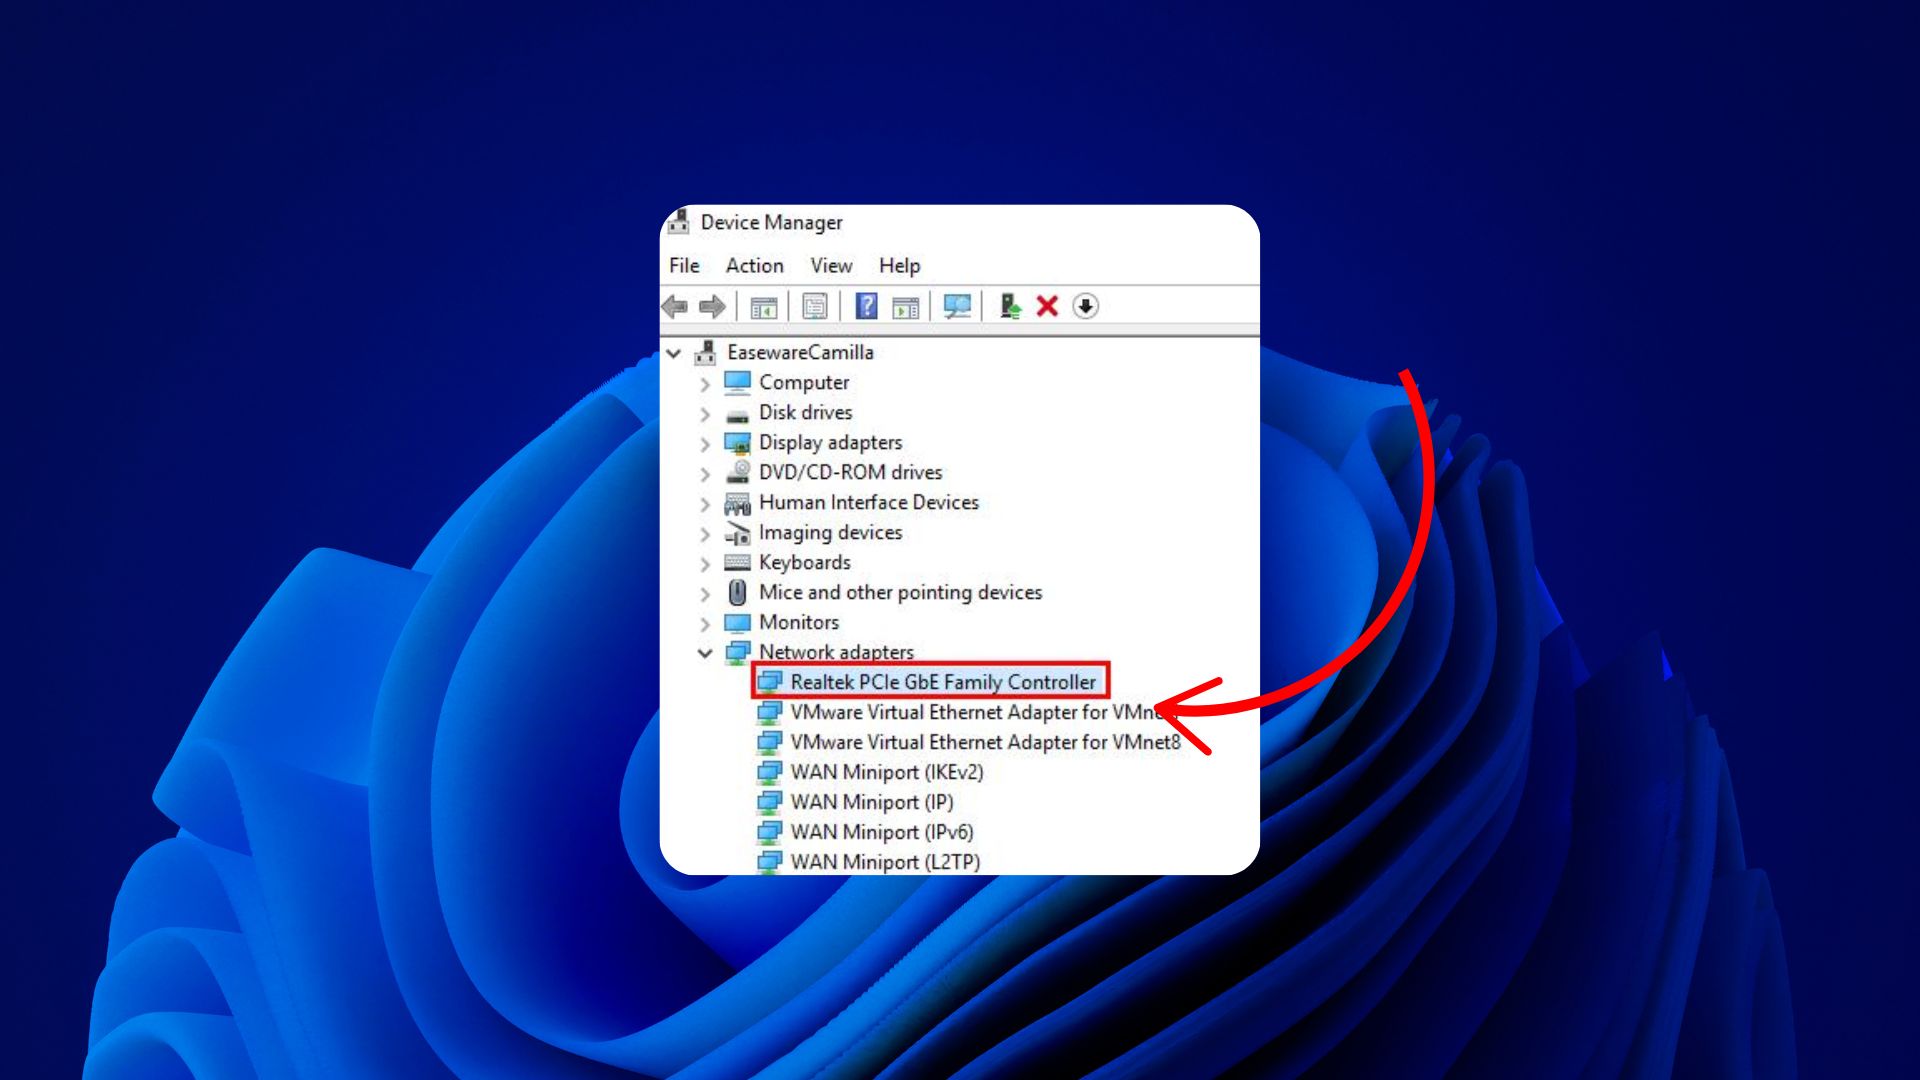Expand the Display adapters category
1920x1080 pixels.
coord(706,443)
